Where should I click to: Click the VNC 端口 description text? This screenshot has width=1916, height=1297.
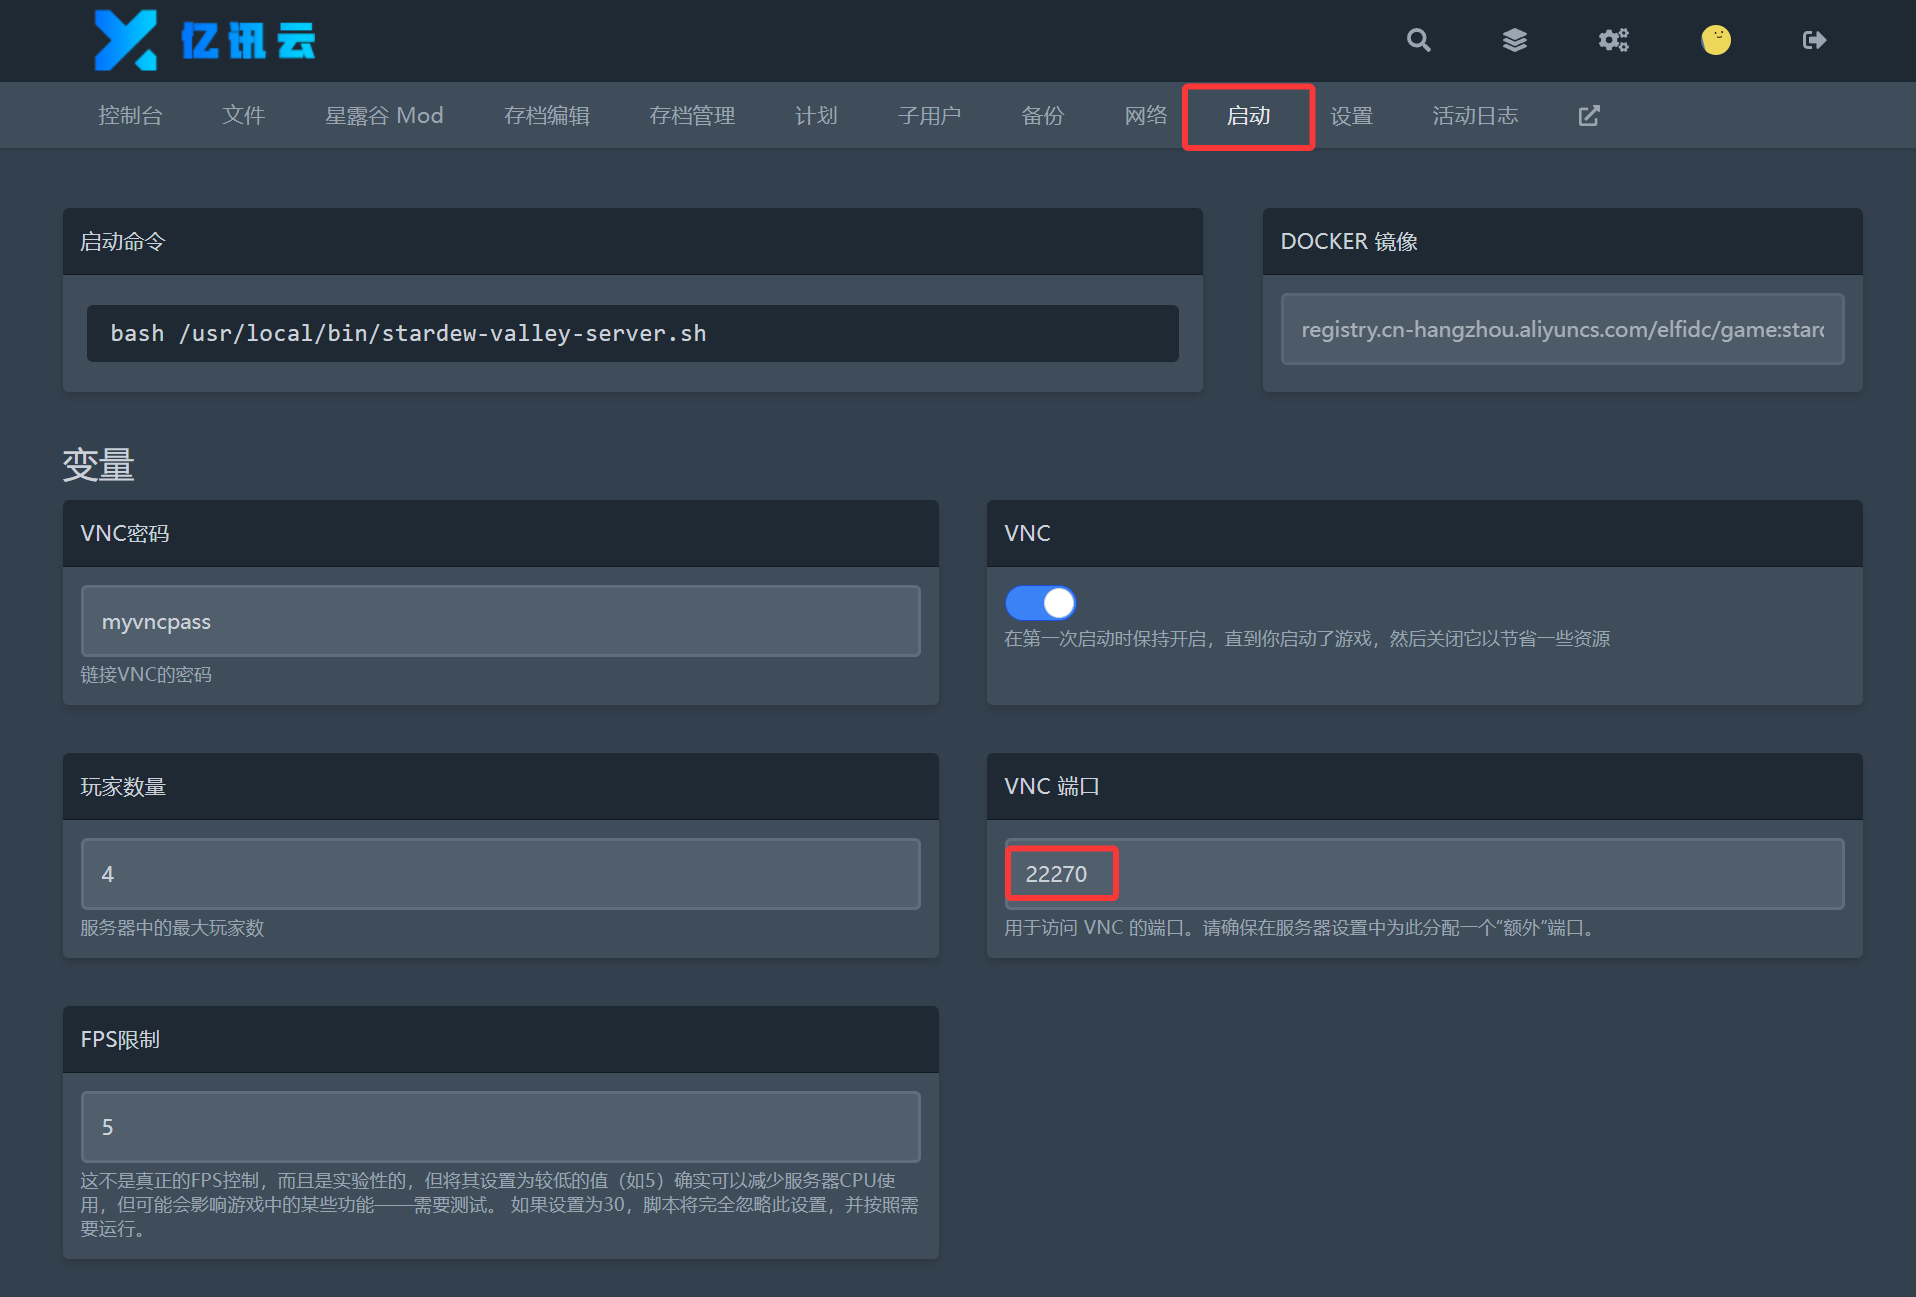coord(1301,928)
